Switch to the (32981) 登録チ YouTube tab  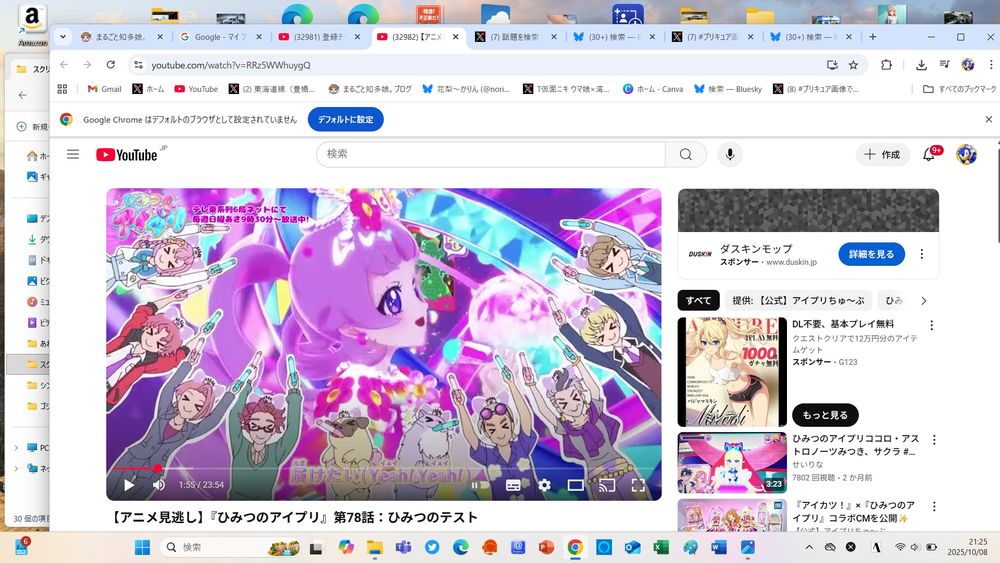(319, 37)
